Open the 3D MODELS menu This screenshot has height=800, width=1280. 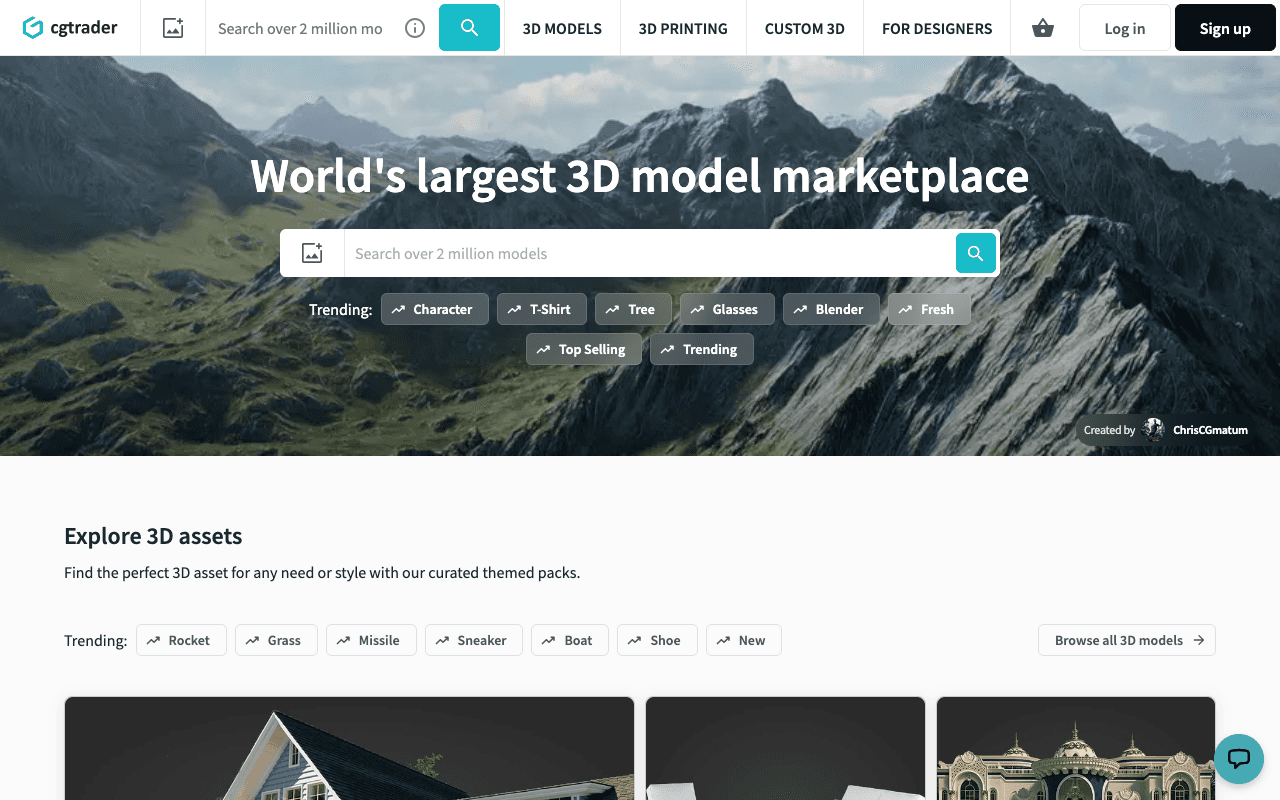click(562, 28)
